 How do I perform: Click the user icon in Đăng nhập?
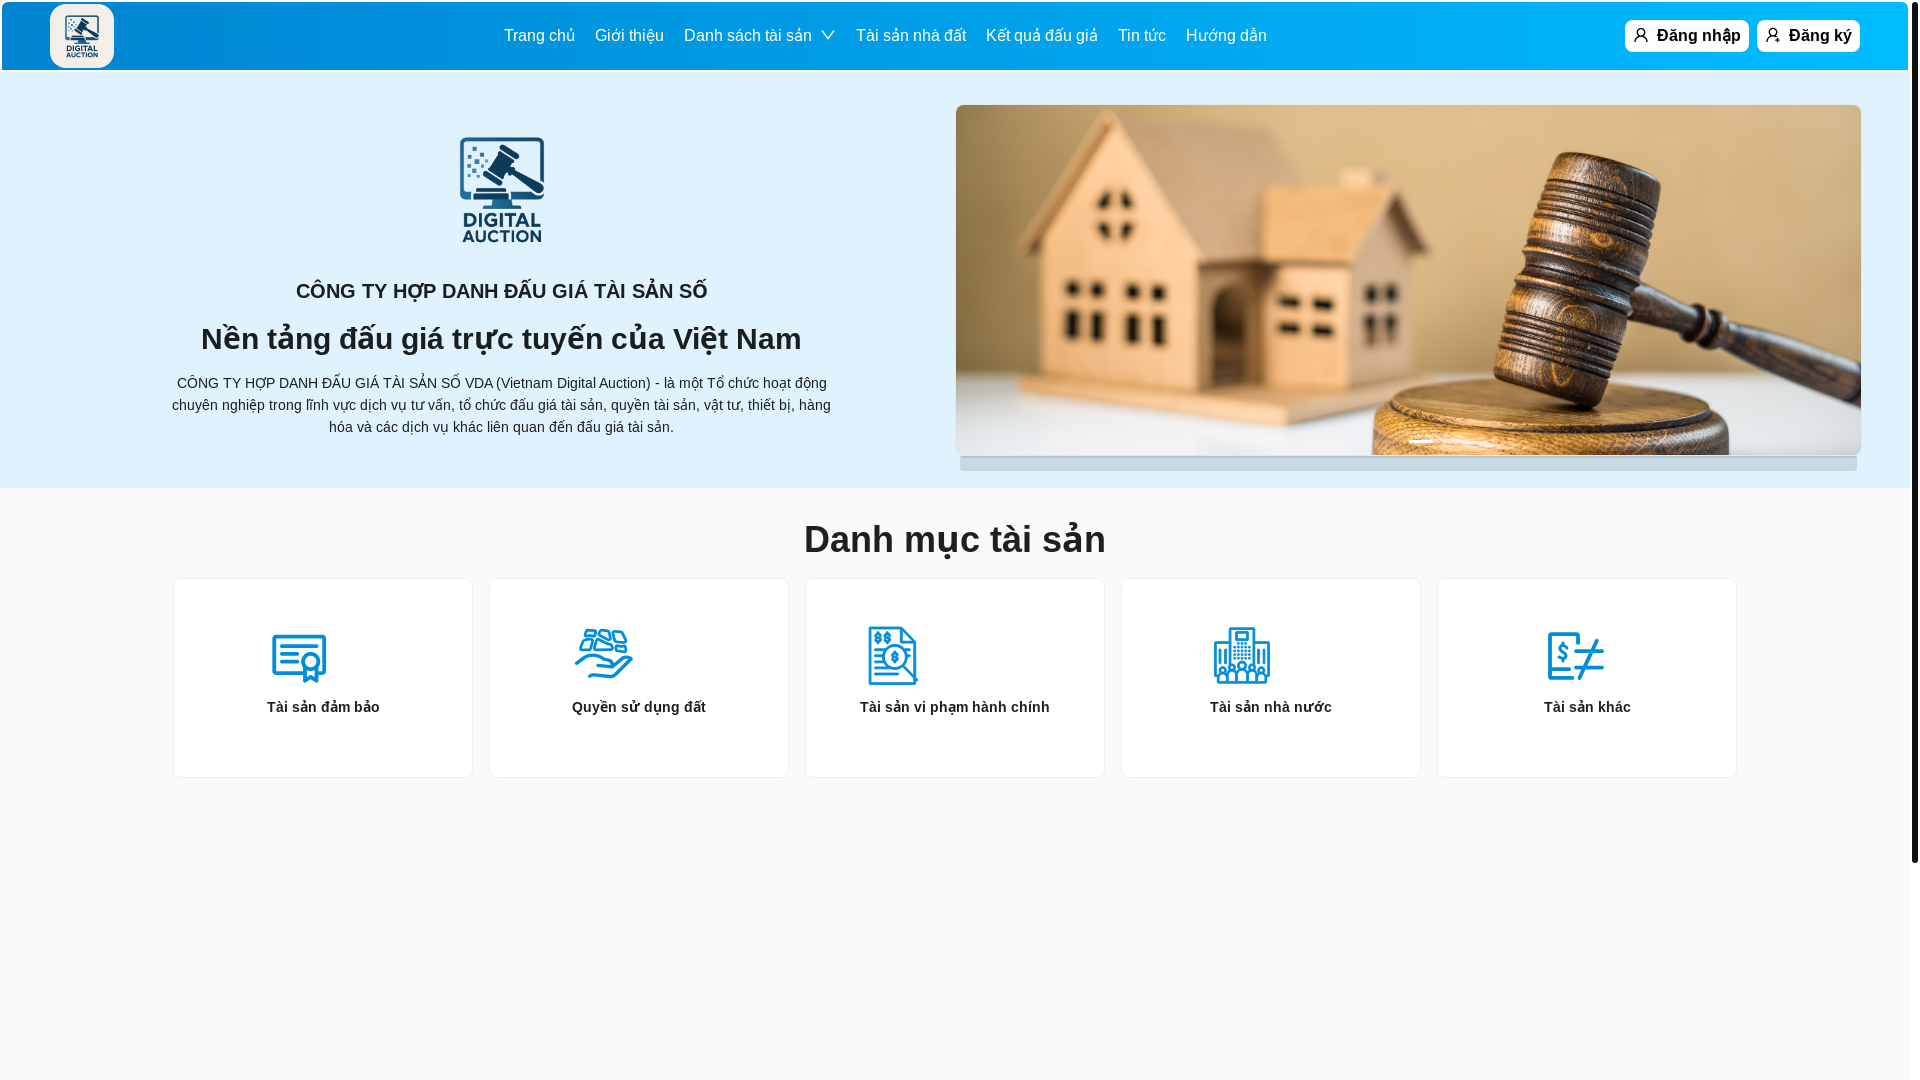[x=1641, y=36]
